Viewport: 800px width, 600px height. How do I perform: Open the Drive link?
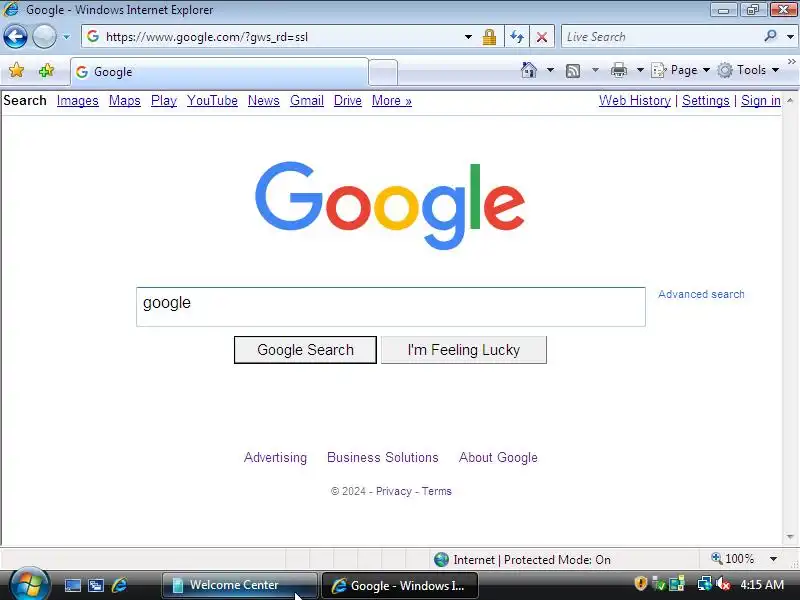347,101
